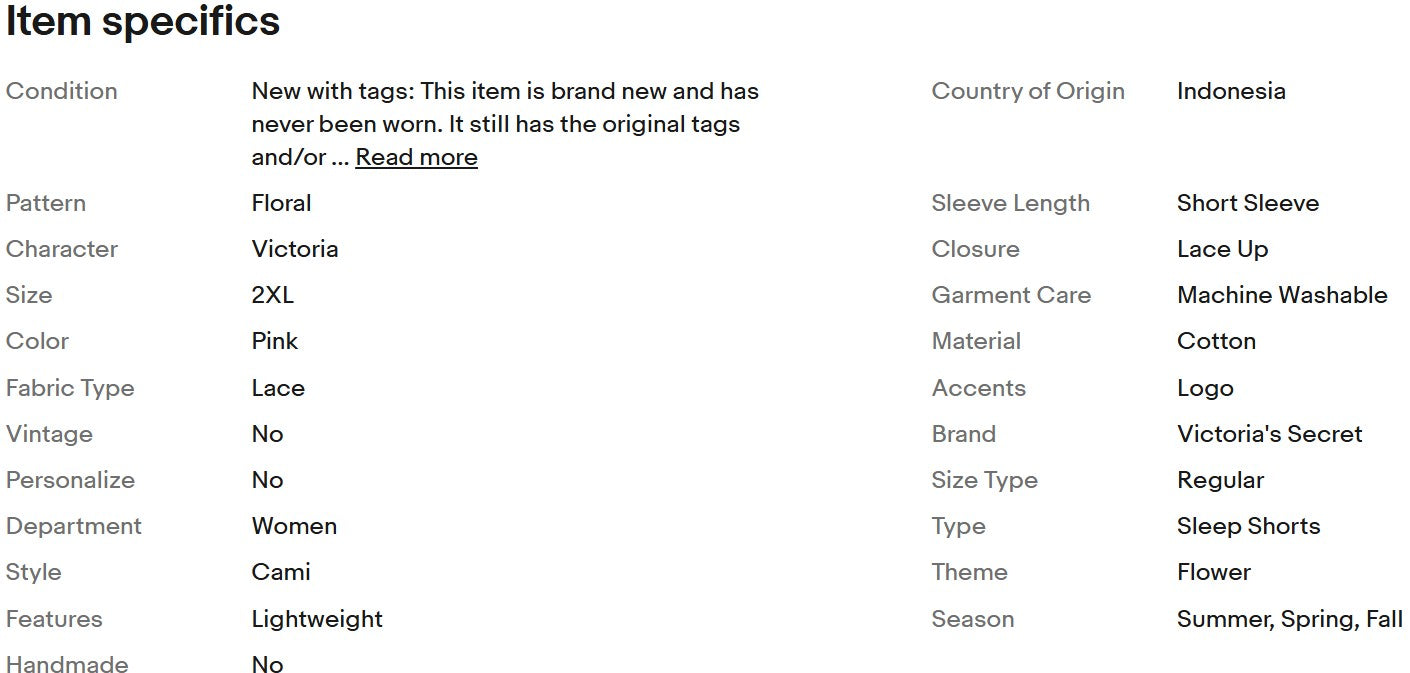Click the Lightweight features value
Screen dimensions: 1410x673
(x=317, y=619)
